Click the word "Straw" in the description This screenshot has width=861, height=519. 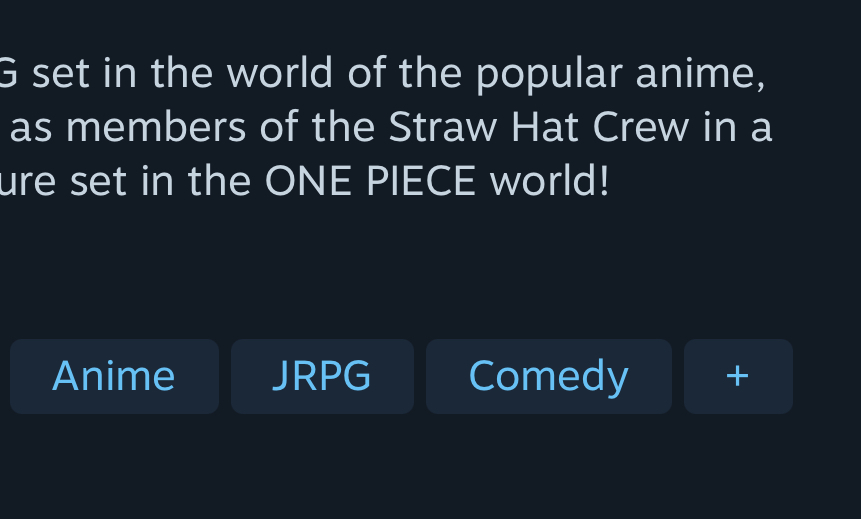tap(442, 127)
